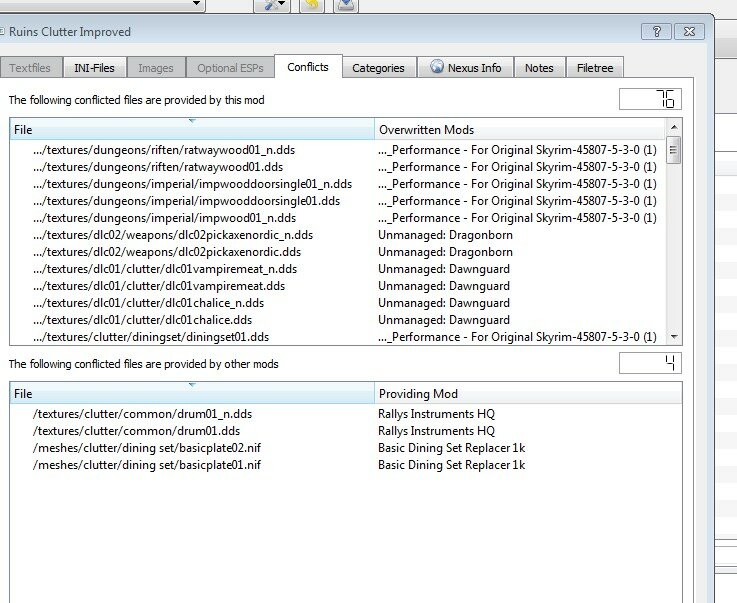Expand the combo box dropdown arrow at top
The height and width of the screenshot is (603, 737).
point(196,5)
